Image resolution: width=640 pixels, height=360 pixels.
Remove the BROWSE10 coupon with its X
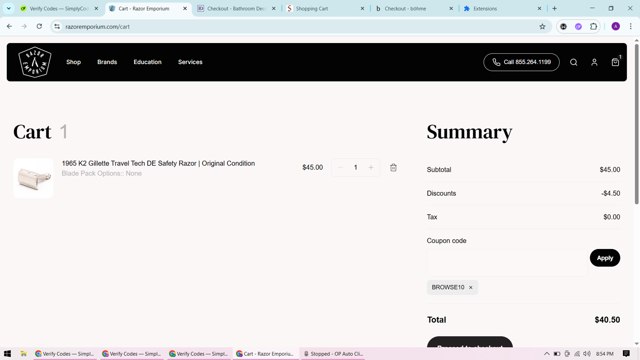pos(471,287)
